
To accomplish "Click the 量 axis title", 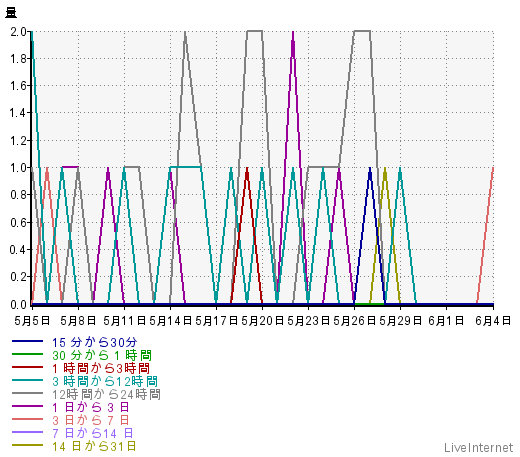I will [x=11, y=12].
